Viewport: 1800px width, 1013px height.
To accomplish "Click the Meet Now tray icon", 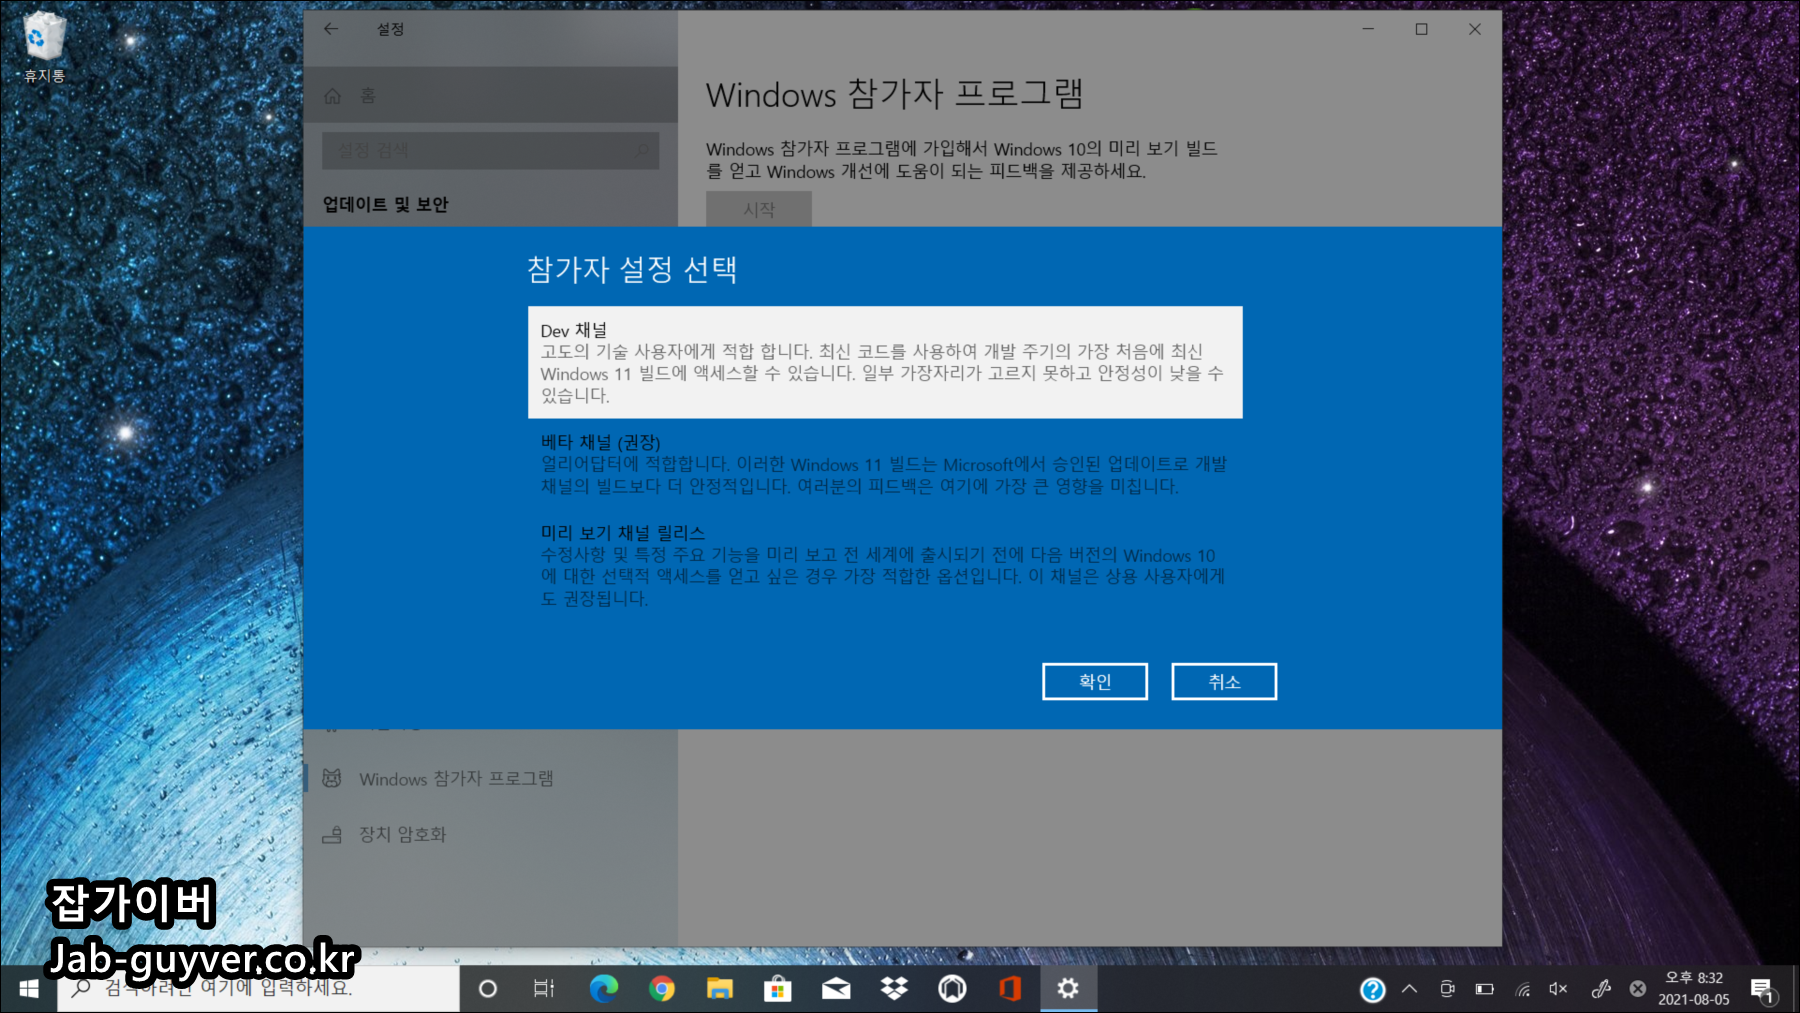I will pyautogui.click(x=1447, y=989).
